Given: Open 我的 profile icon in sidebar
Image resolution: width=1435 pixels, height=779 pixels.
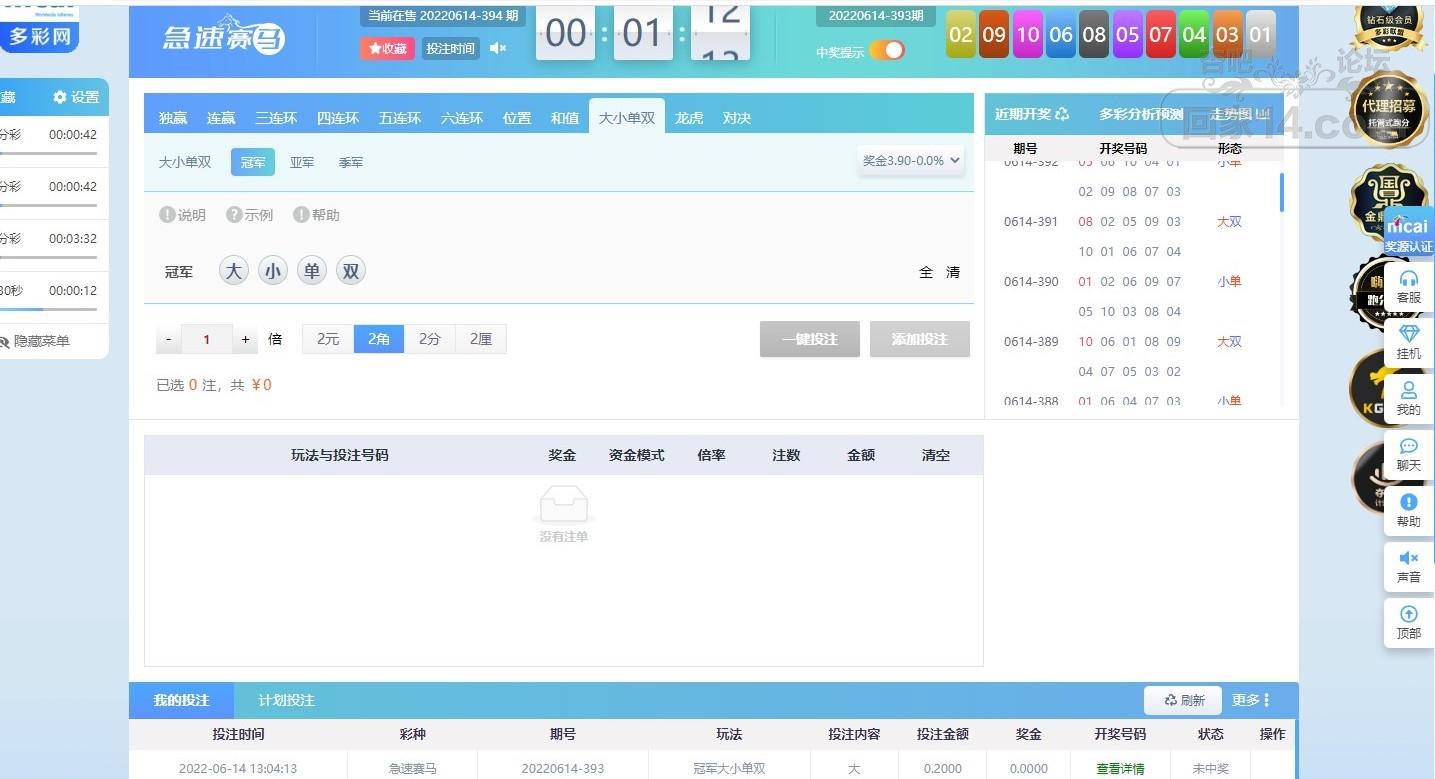Looking at the screenshot, I should (1408, 398).
